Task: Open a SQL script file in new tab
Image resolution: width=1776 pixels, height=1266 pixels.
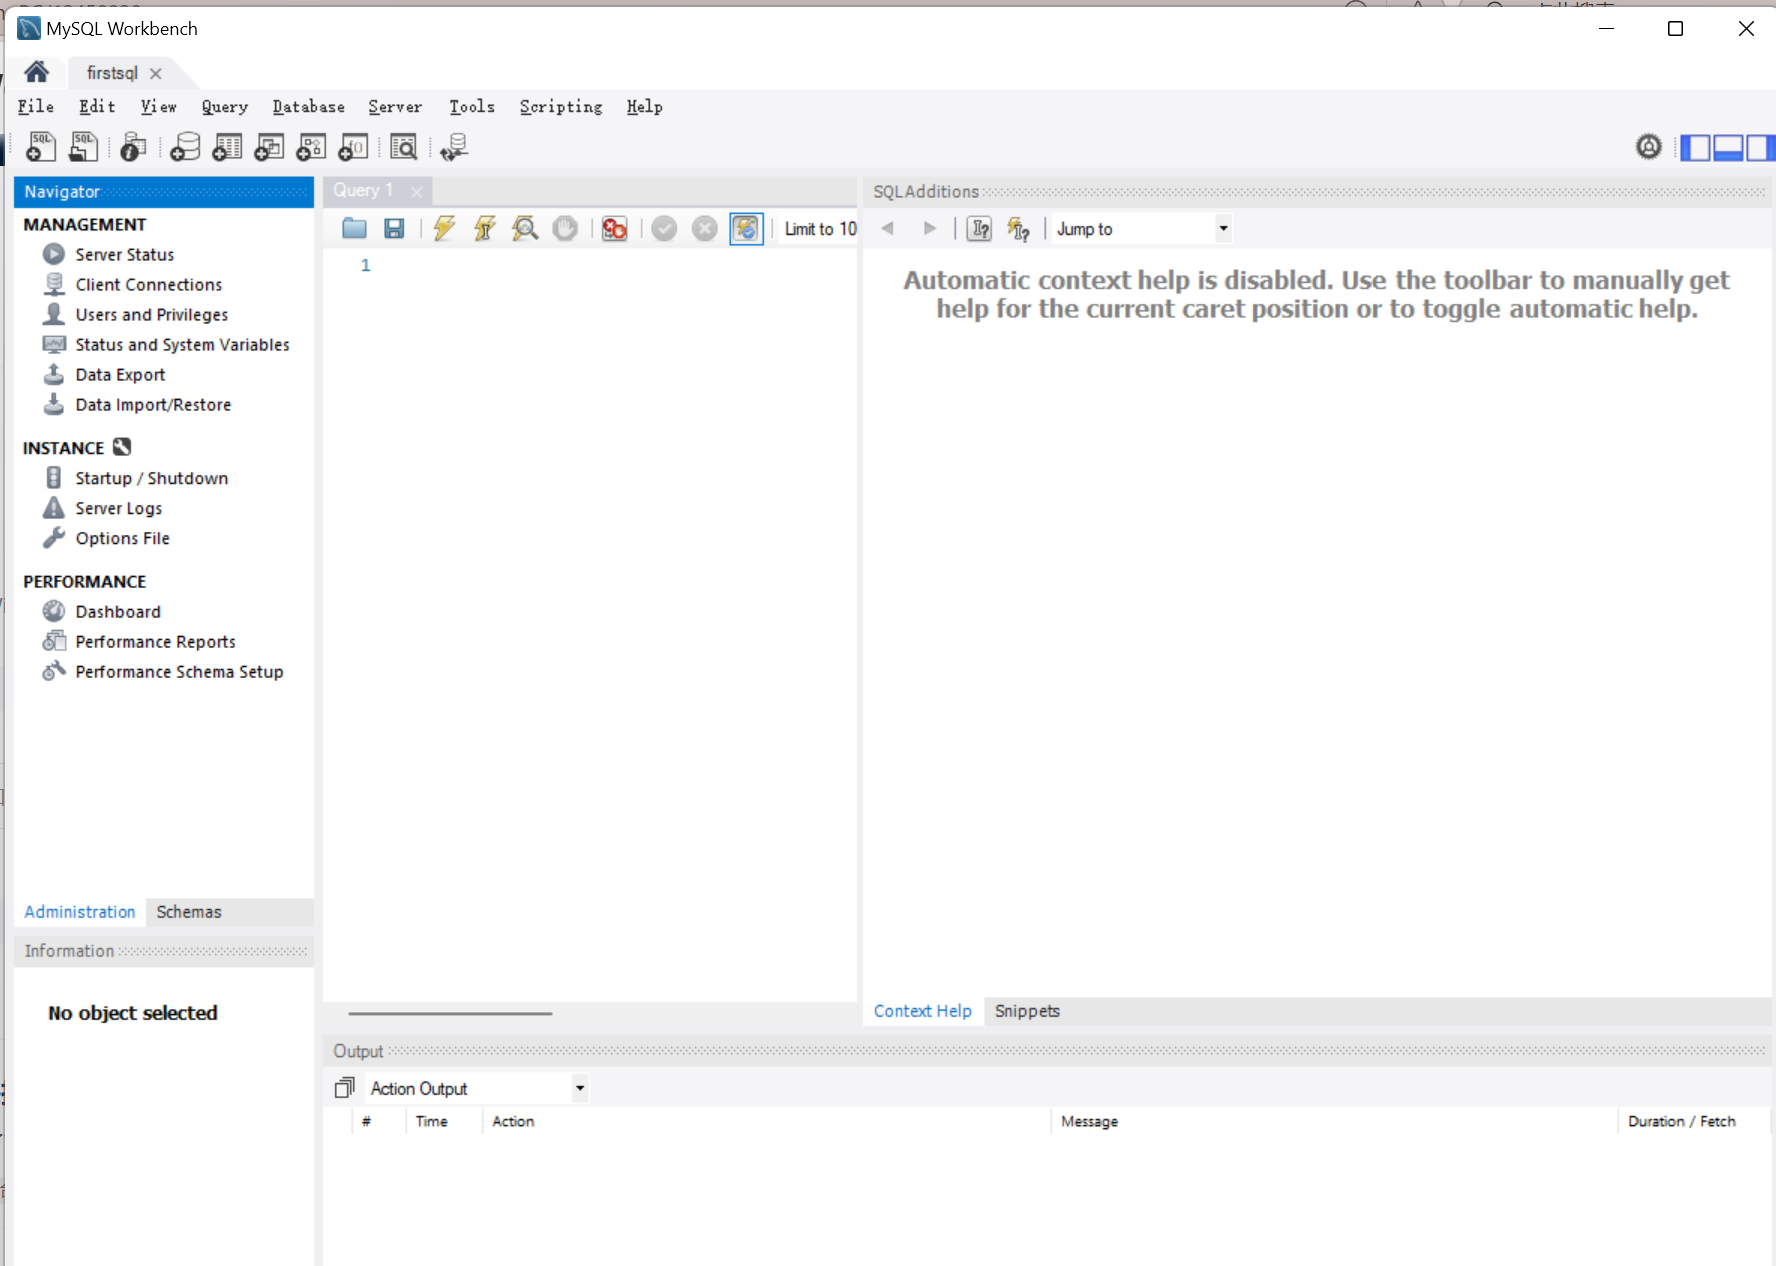Action: coord(83,147)
